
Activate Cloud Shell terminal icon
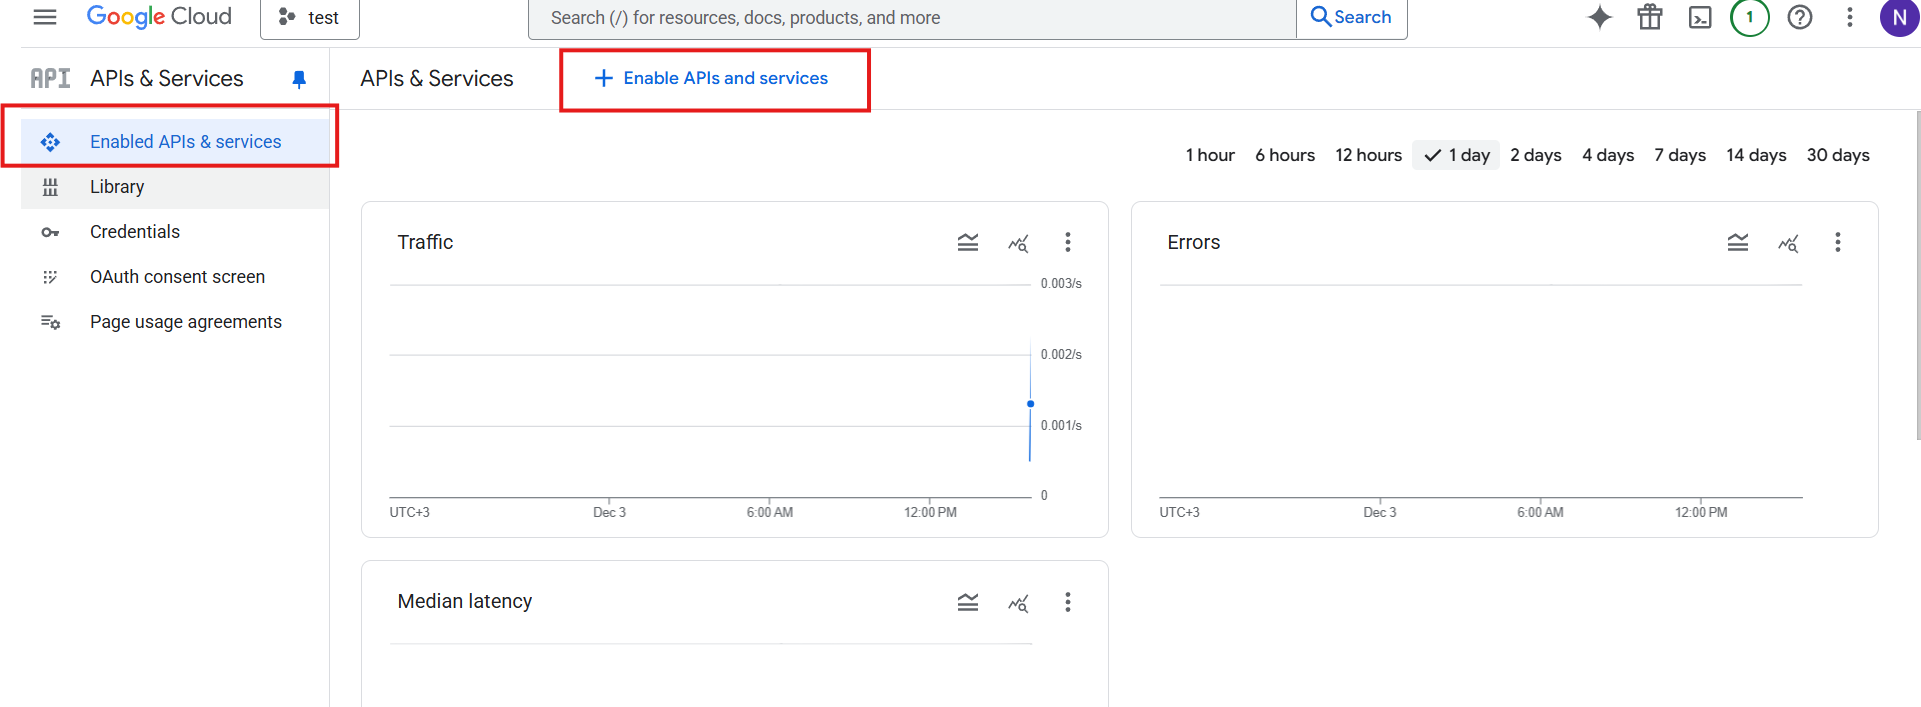[x=1699, y=17]
